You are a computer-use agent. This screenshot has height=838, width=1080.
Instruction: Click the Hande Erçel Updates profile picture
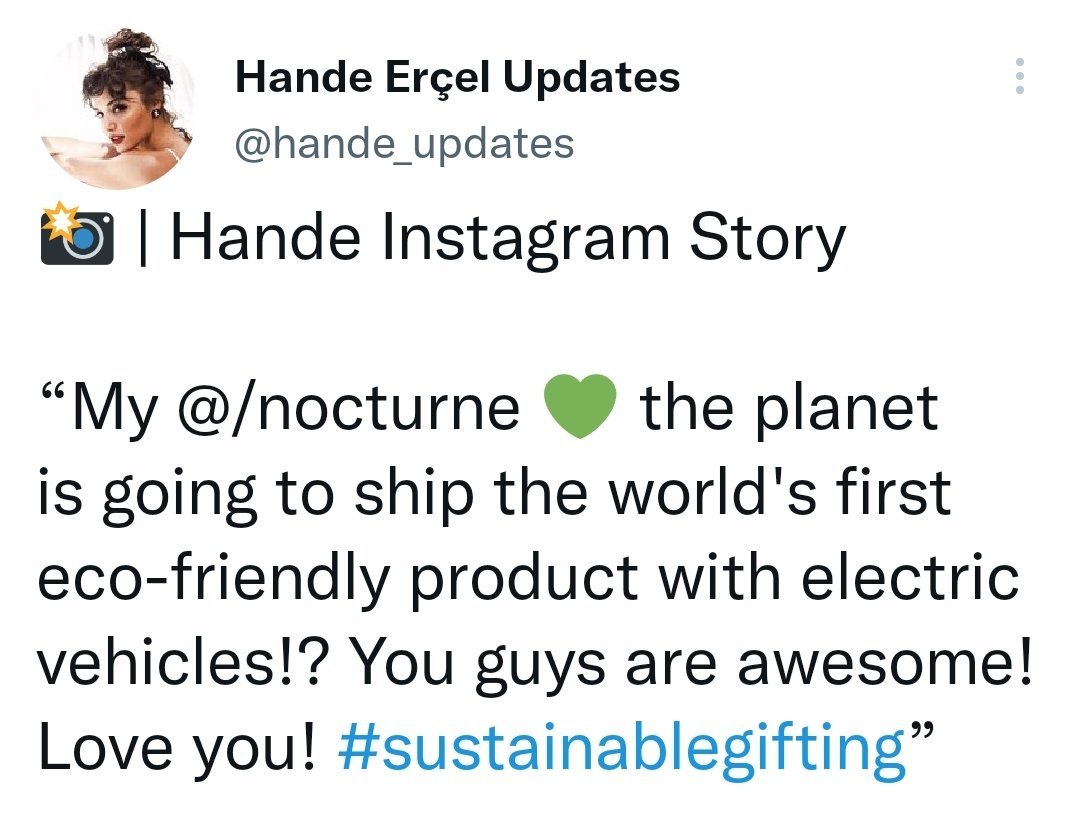click(116, 108)
